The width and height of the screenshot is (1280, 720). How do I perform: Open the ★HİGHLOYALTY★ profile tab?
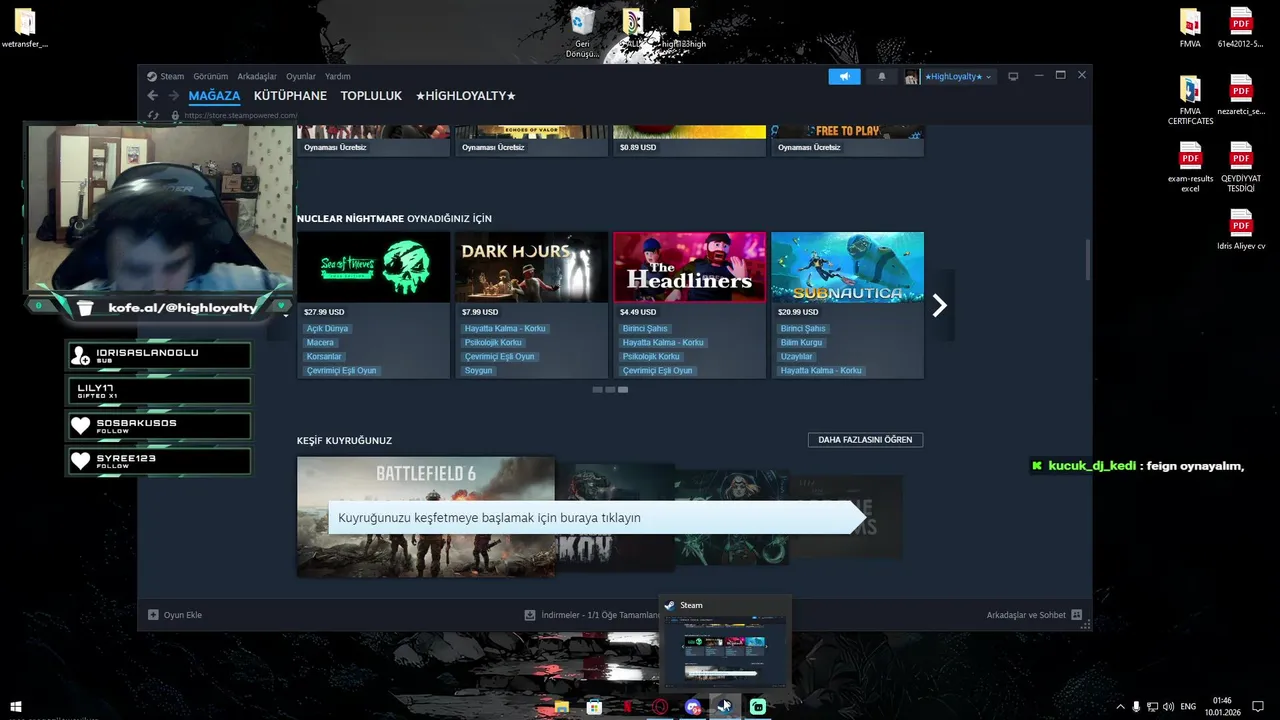(x=466, y=96)
